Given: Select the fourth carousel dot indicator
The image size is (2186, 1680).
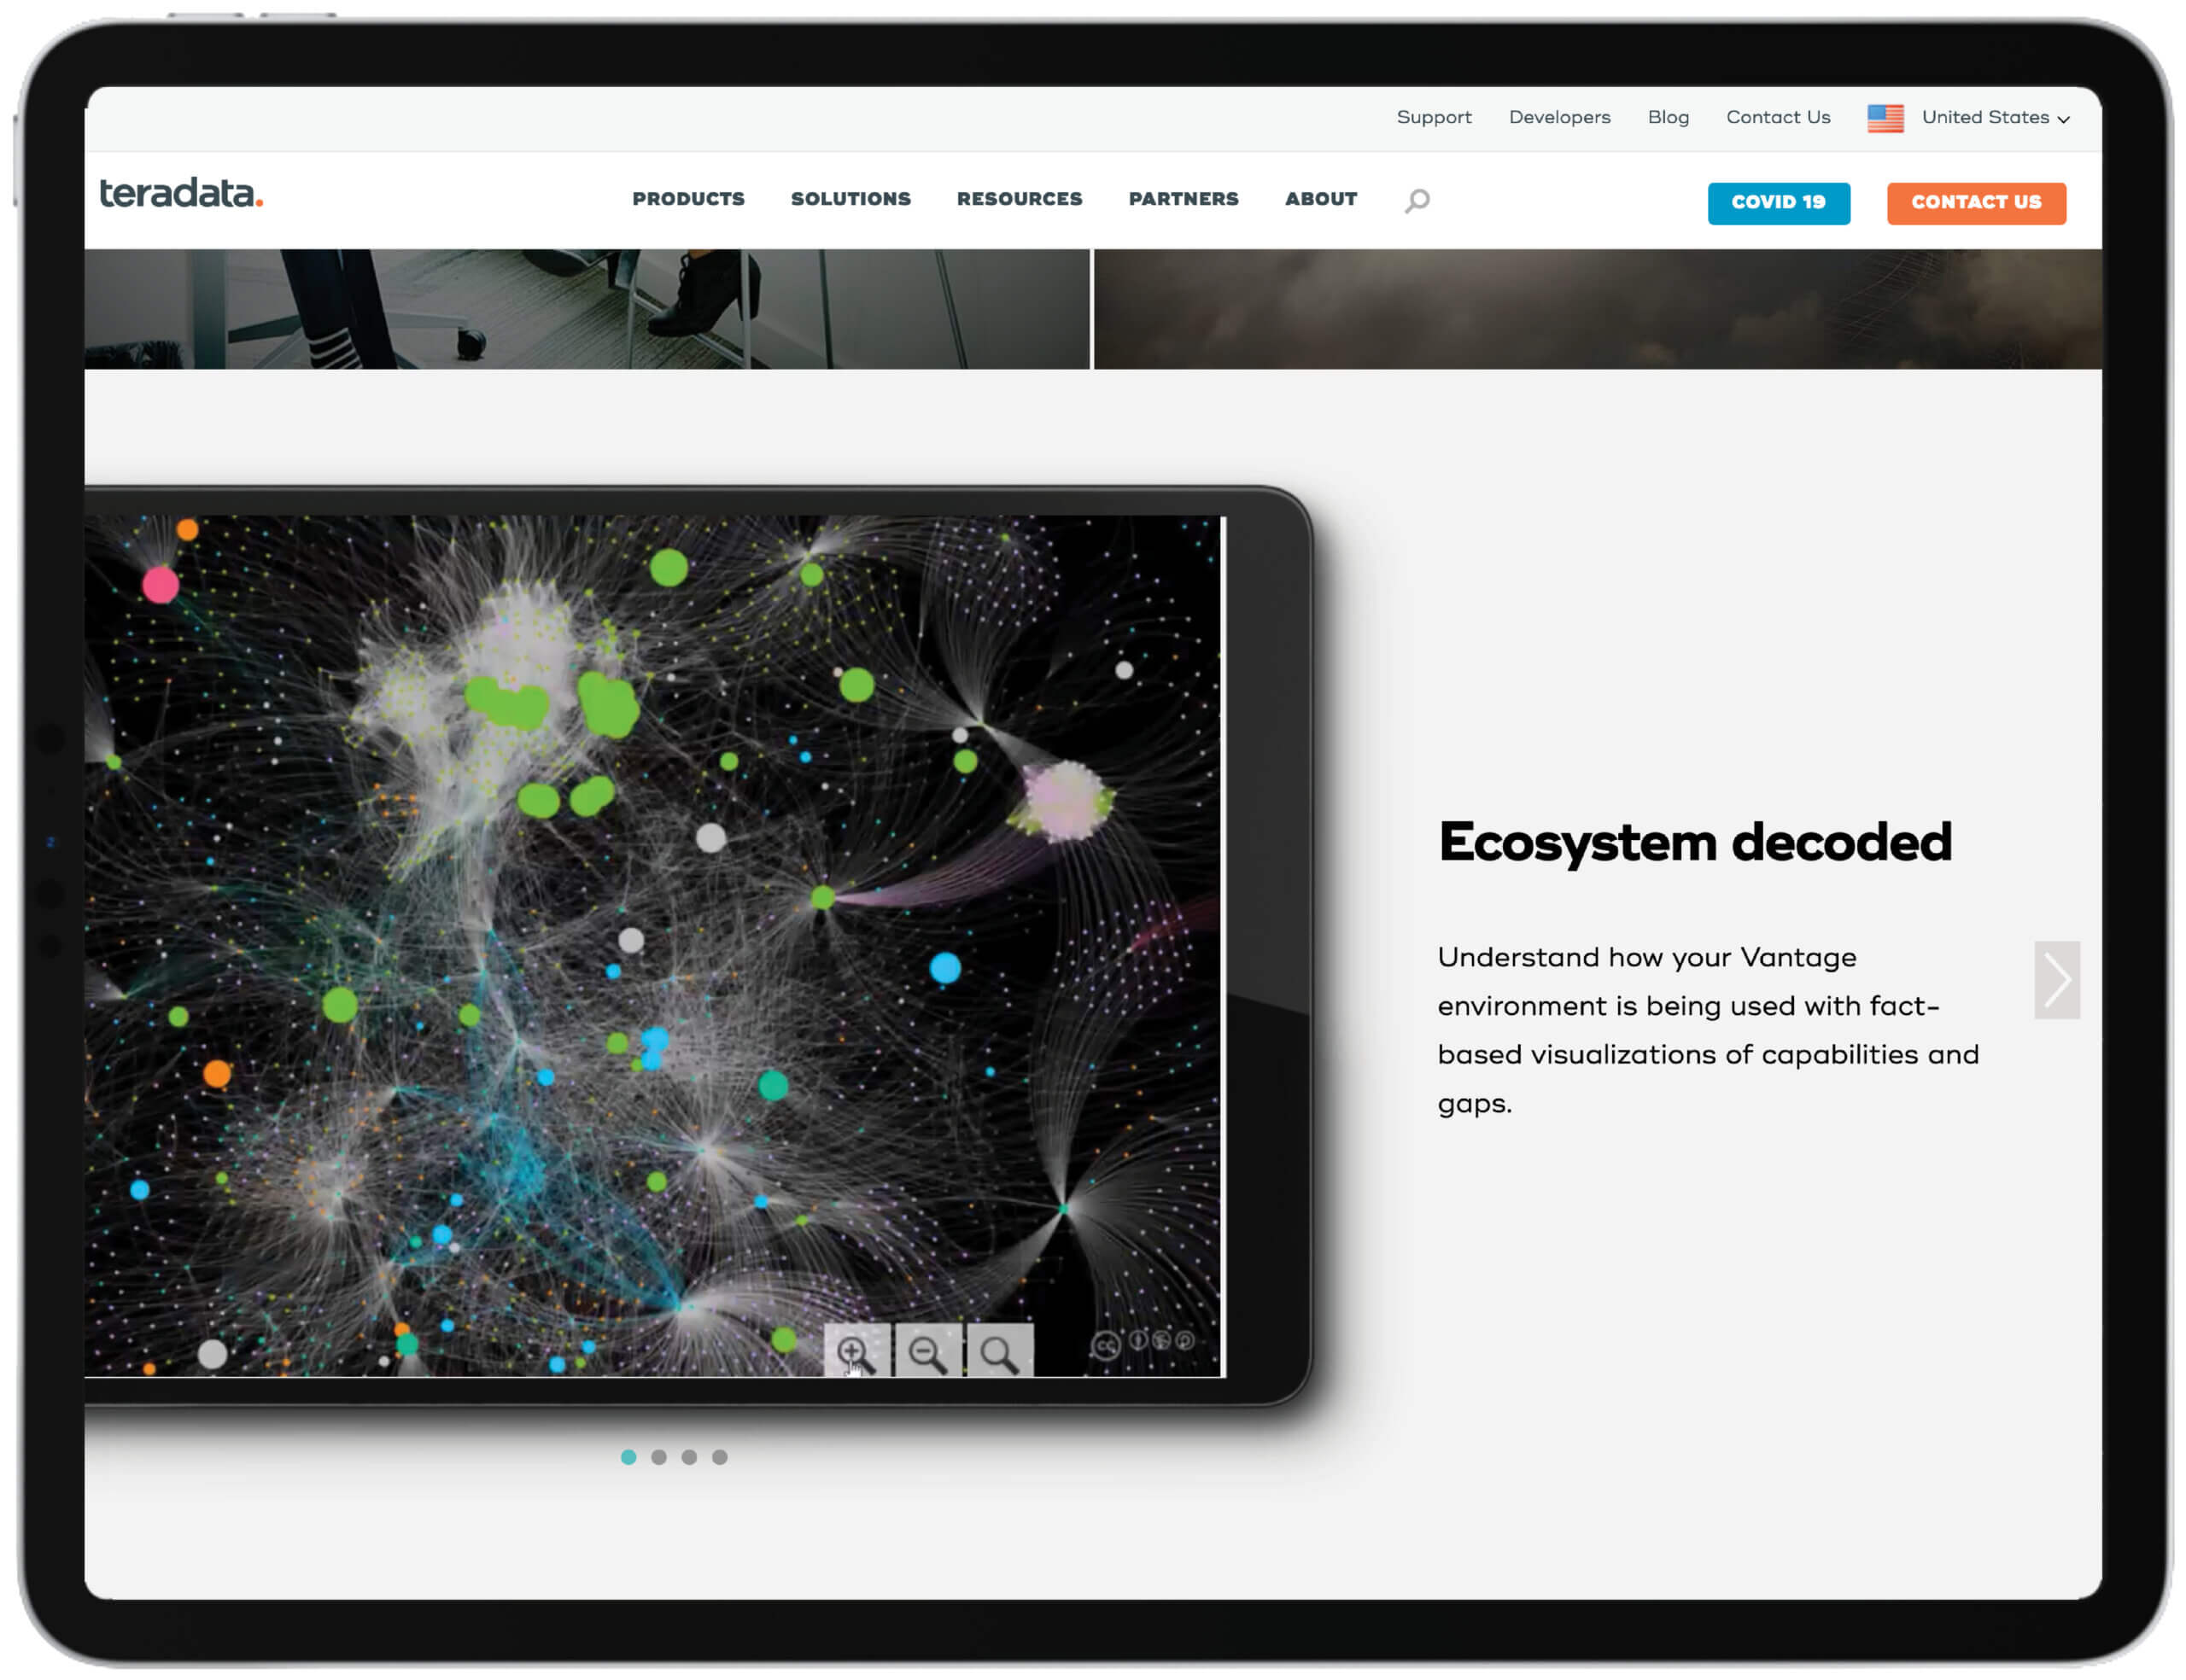Looking at the screenshot, I should click(x=720, y=1455).
